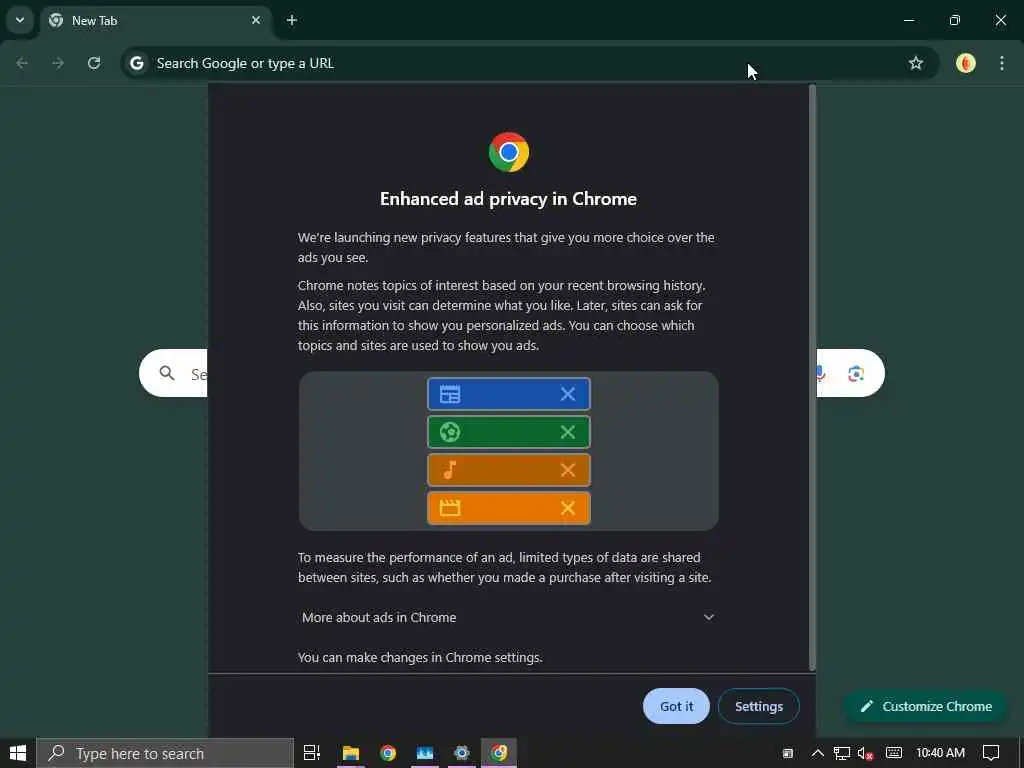Click the green soccer topic icon
Viewport: 1024px width, 768px height.
[450, 432]
